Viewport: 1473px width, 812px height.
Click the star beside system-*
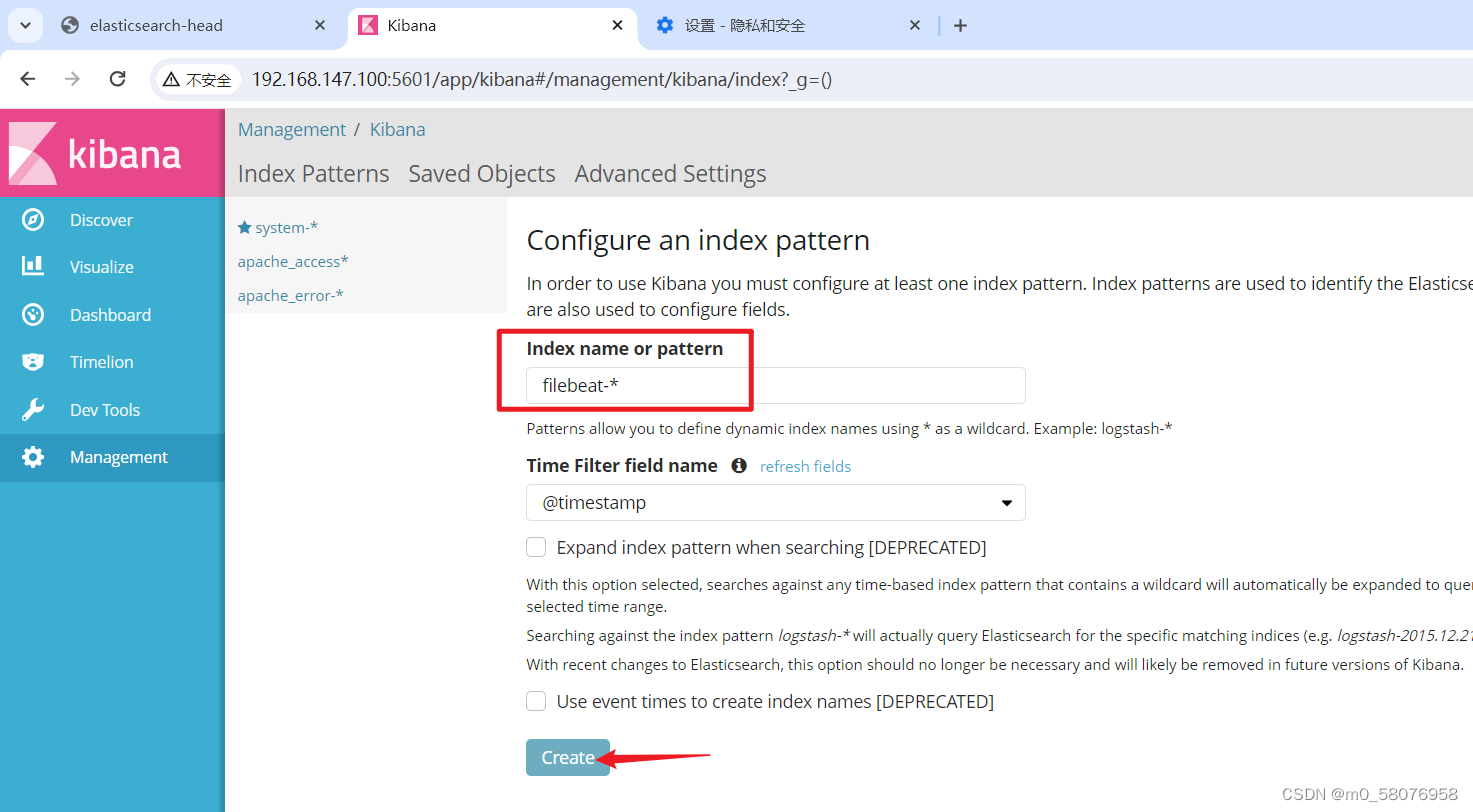point(244,227)
